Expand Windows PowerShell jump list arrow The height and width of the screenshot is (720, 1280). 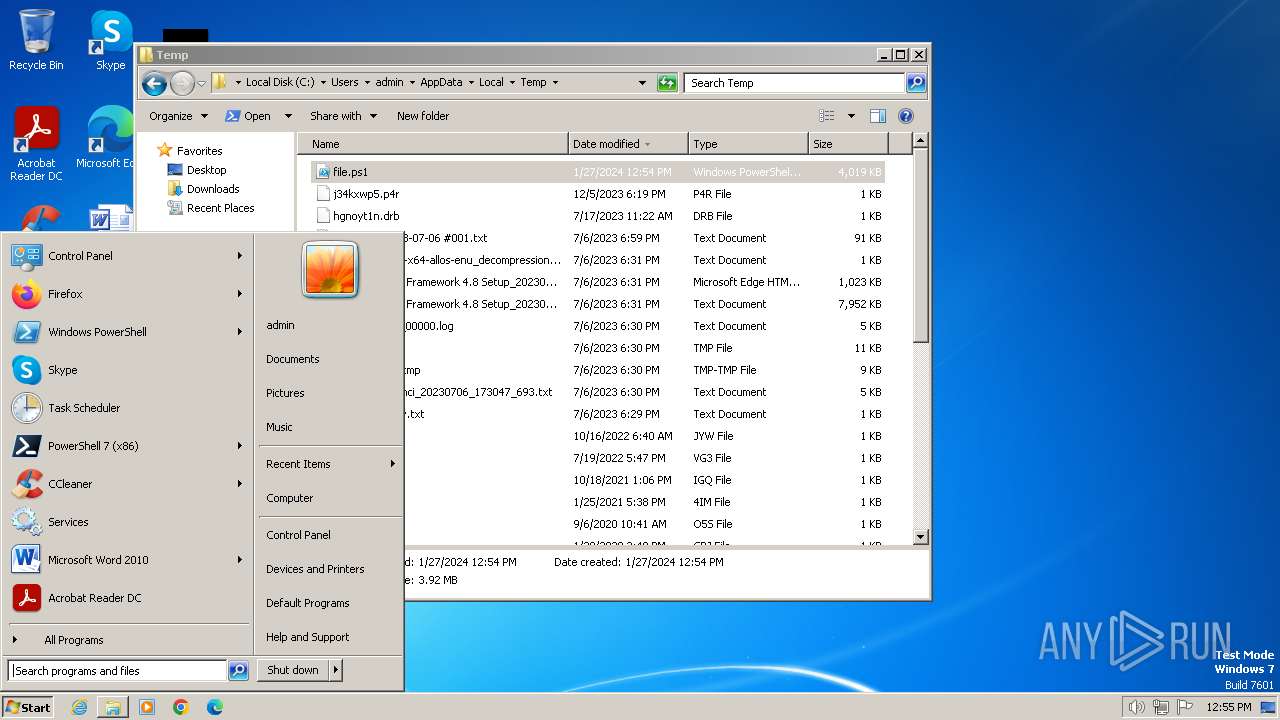tap(240, 332)
